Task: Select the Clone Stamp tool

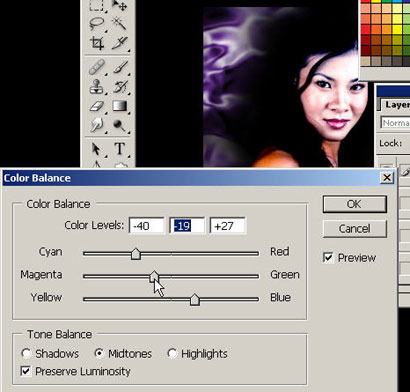Action: (x=97, y=86)
